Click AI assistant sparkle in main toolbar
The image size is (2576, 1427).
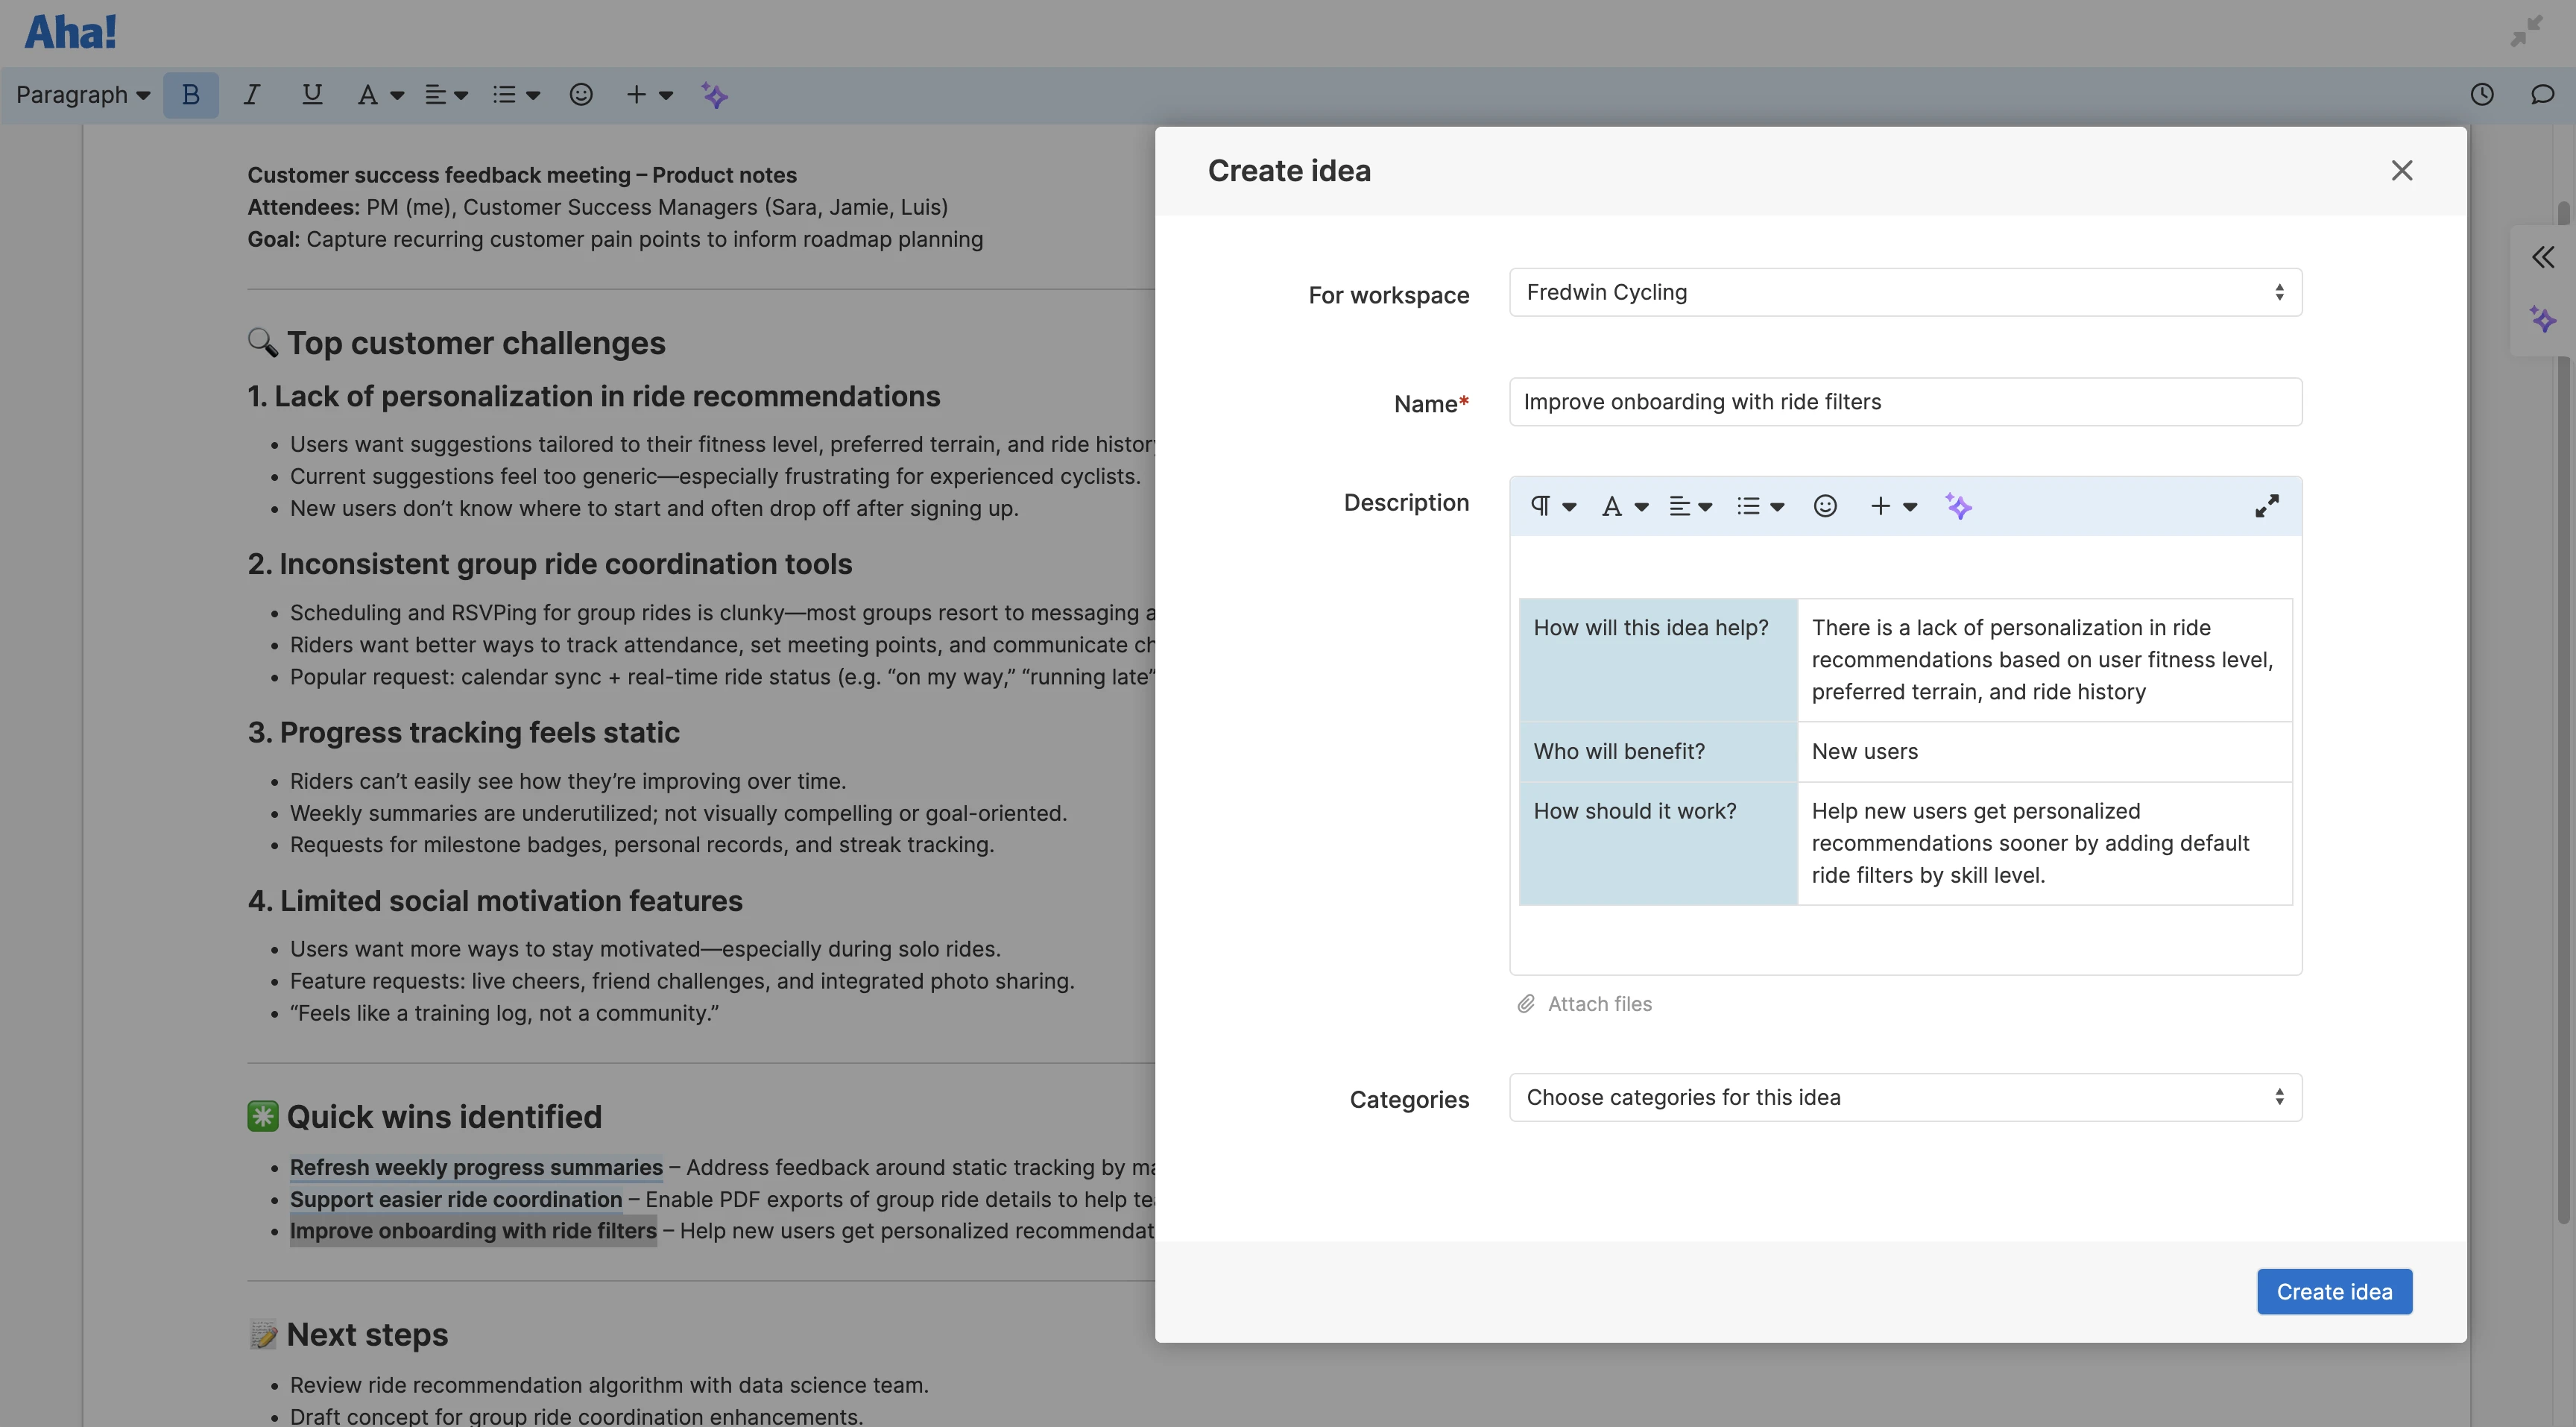pyautogui.click(x=714, y=95)
